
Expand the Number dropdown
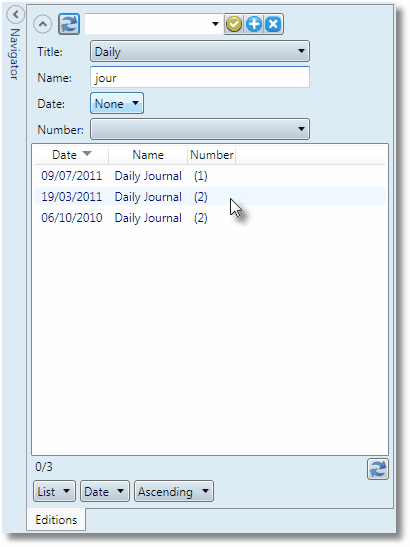pyautogui.click(x=200, y=129)
